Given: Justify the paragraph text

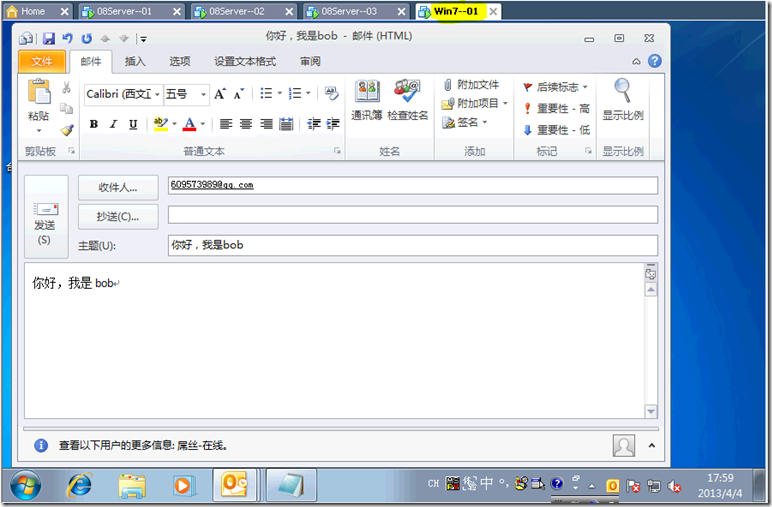Looking at the screenshot, I should (x=286, y=124).
